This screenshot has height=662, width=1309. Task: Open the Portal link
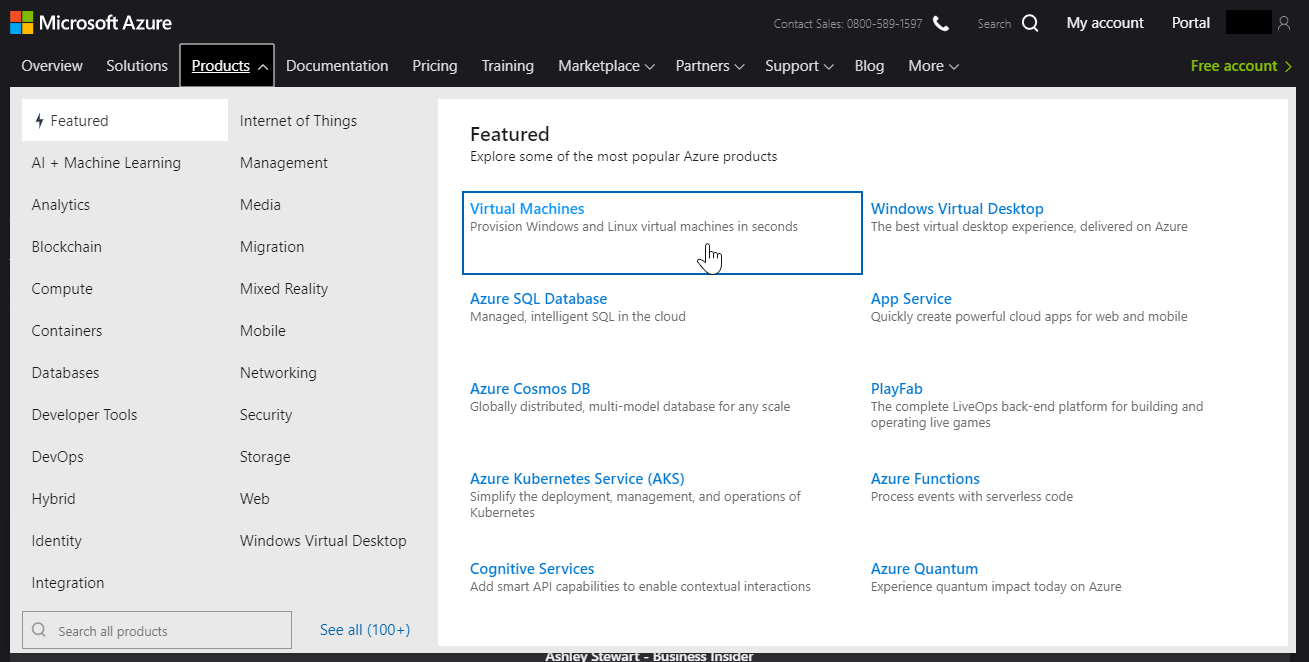point(1191,23)
